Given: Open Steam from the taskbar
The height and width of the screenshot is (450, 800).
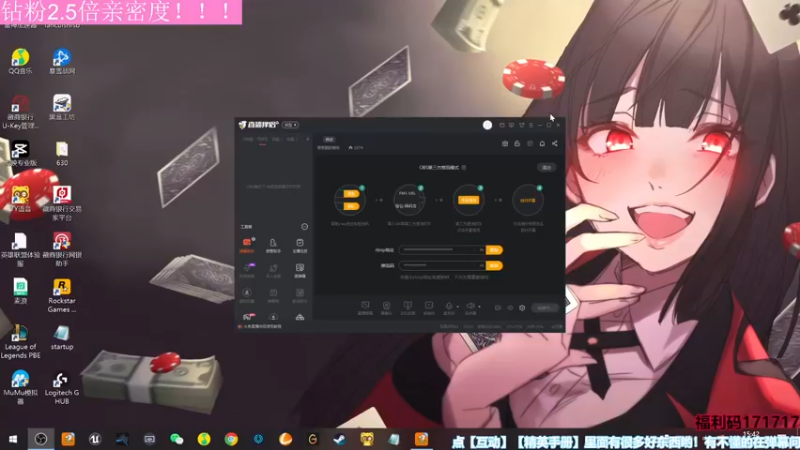Looking at the screenshot, I should [339, 439].
